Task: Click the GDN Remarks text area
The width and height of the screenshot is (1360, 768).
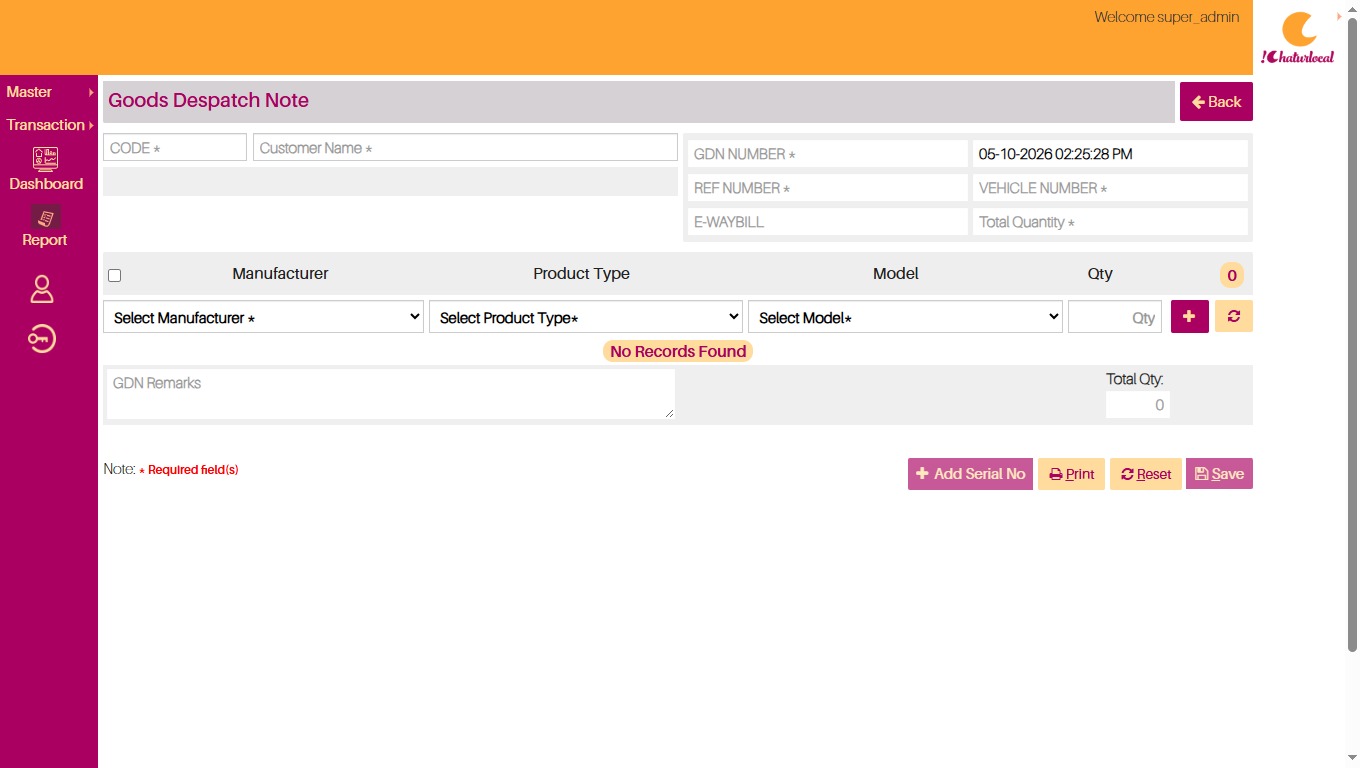Action: [x=391, y=394]
